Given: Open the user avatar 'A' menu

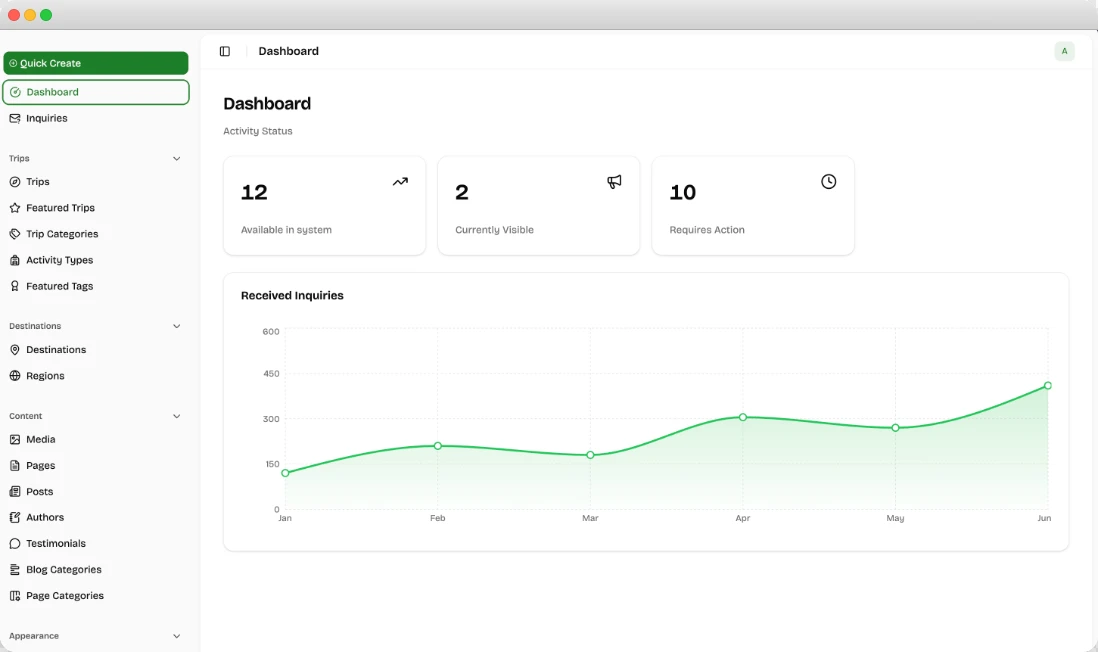Looking at the screenshot, I should 1064,51.
